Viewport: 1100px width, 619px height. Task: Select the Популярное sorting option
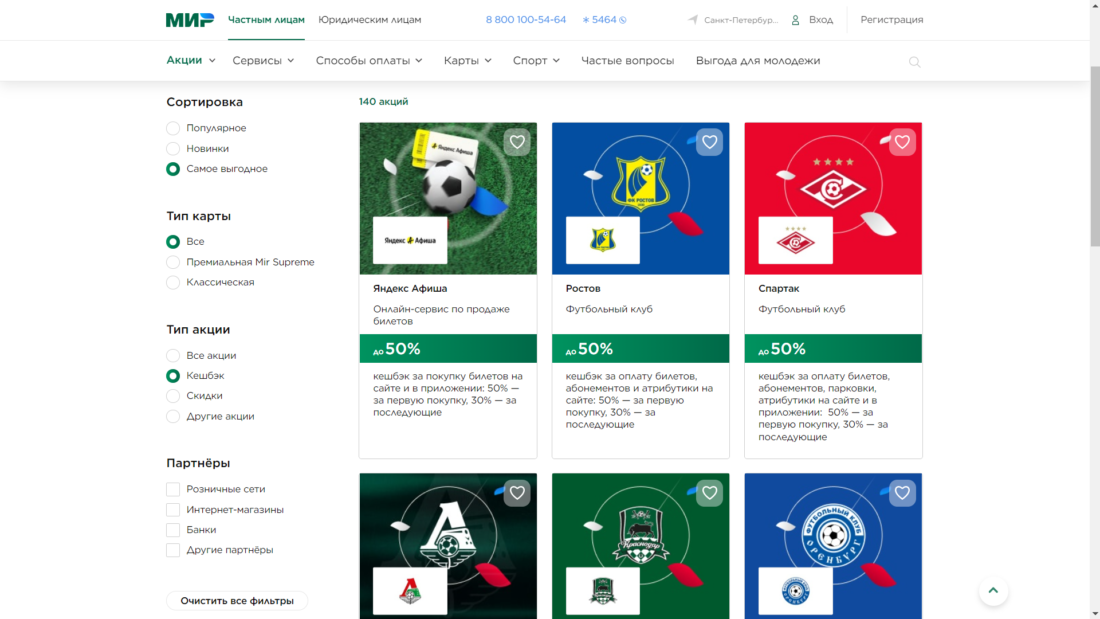click(173, 128)
